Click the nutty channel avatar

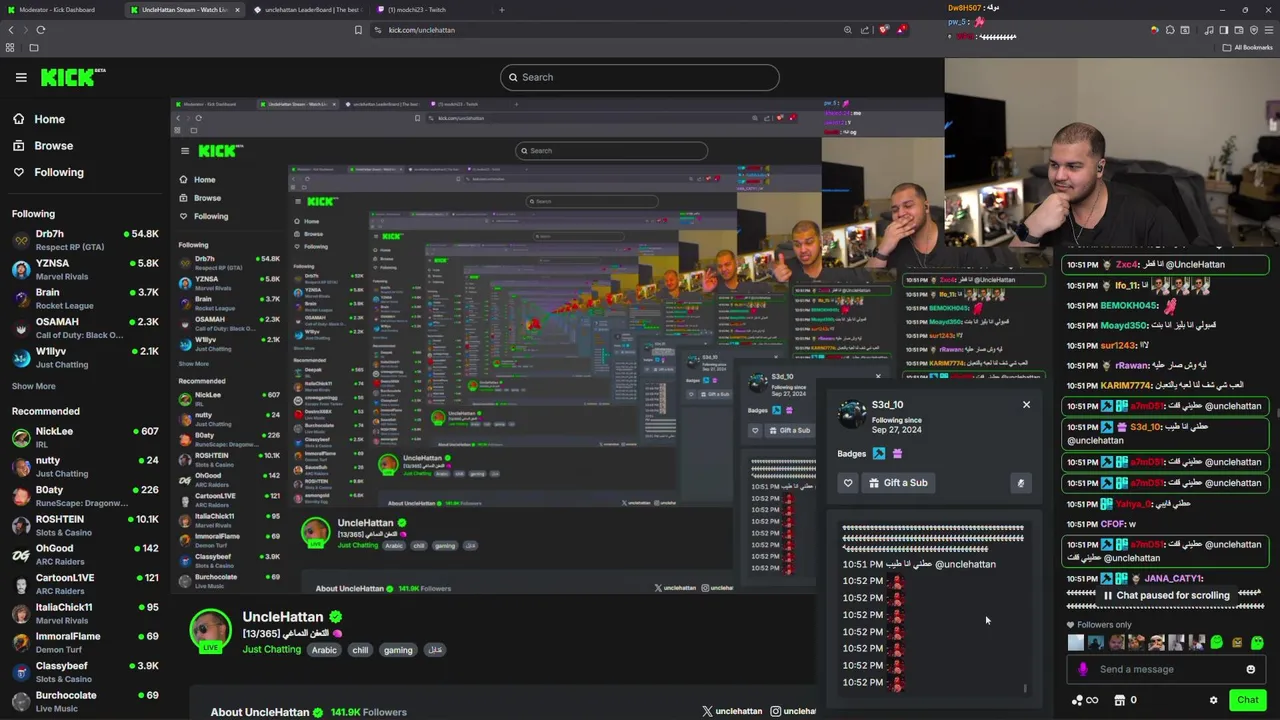point(21,466)
